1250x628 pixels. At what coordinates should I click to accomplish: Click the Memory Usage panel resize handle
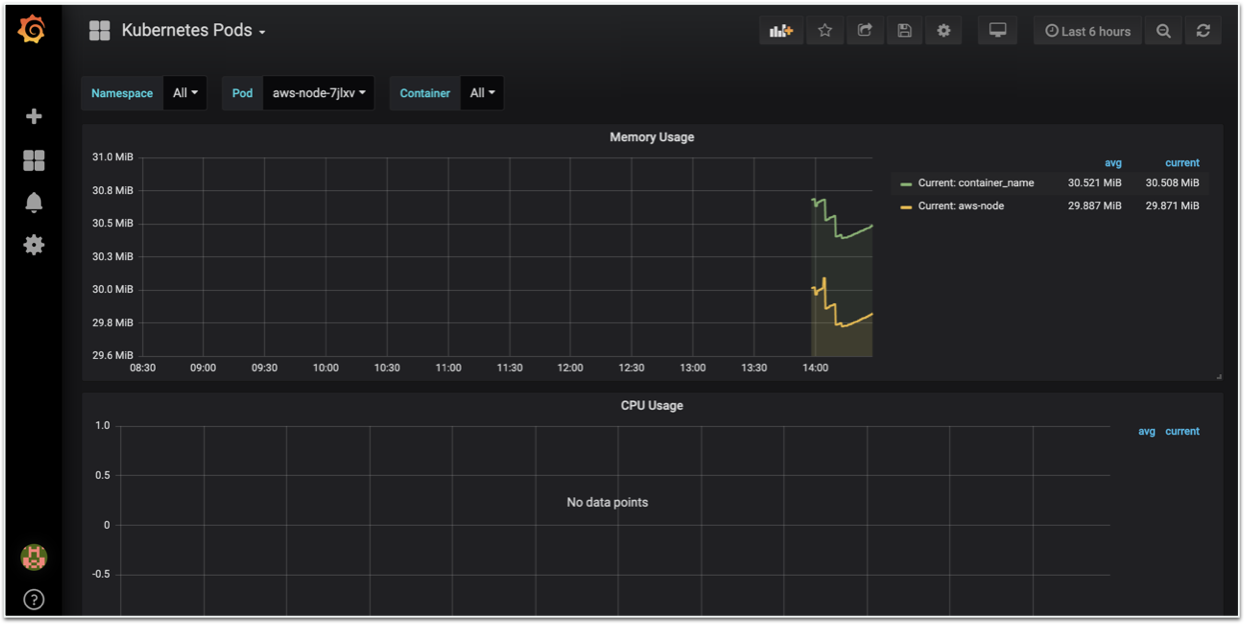click(x=1218, y=376)
